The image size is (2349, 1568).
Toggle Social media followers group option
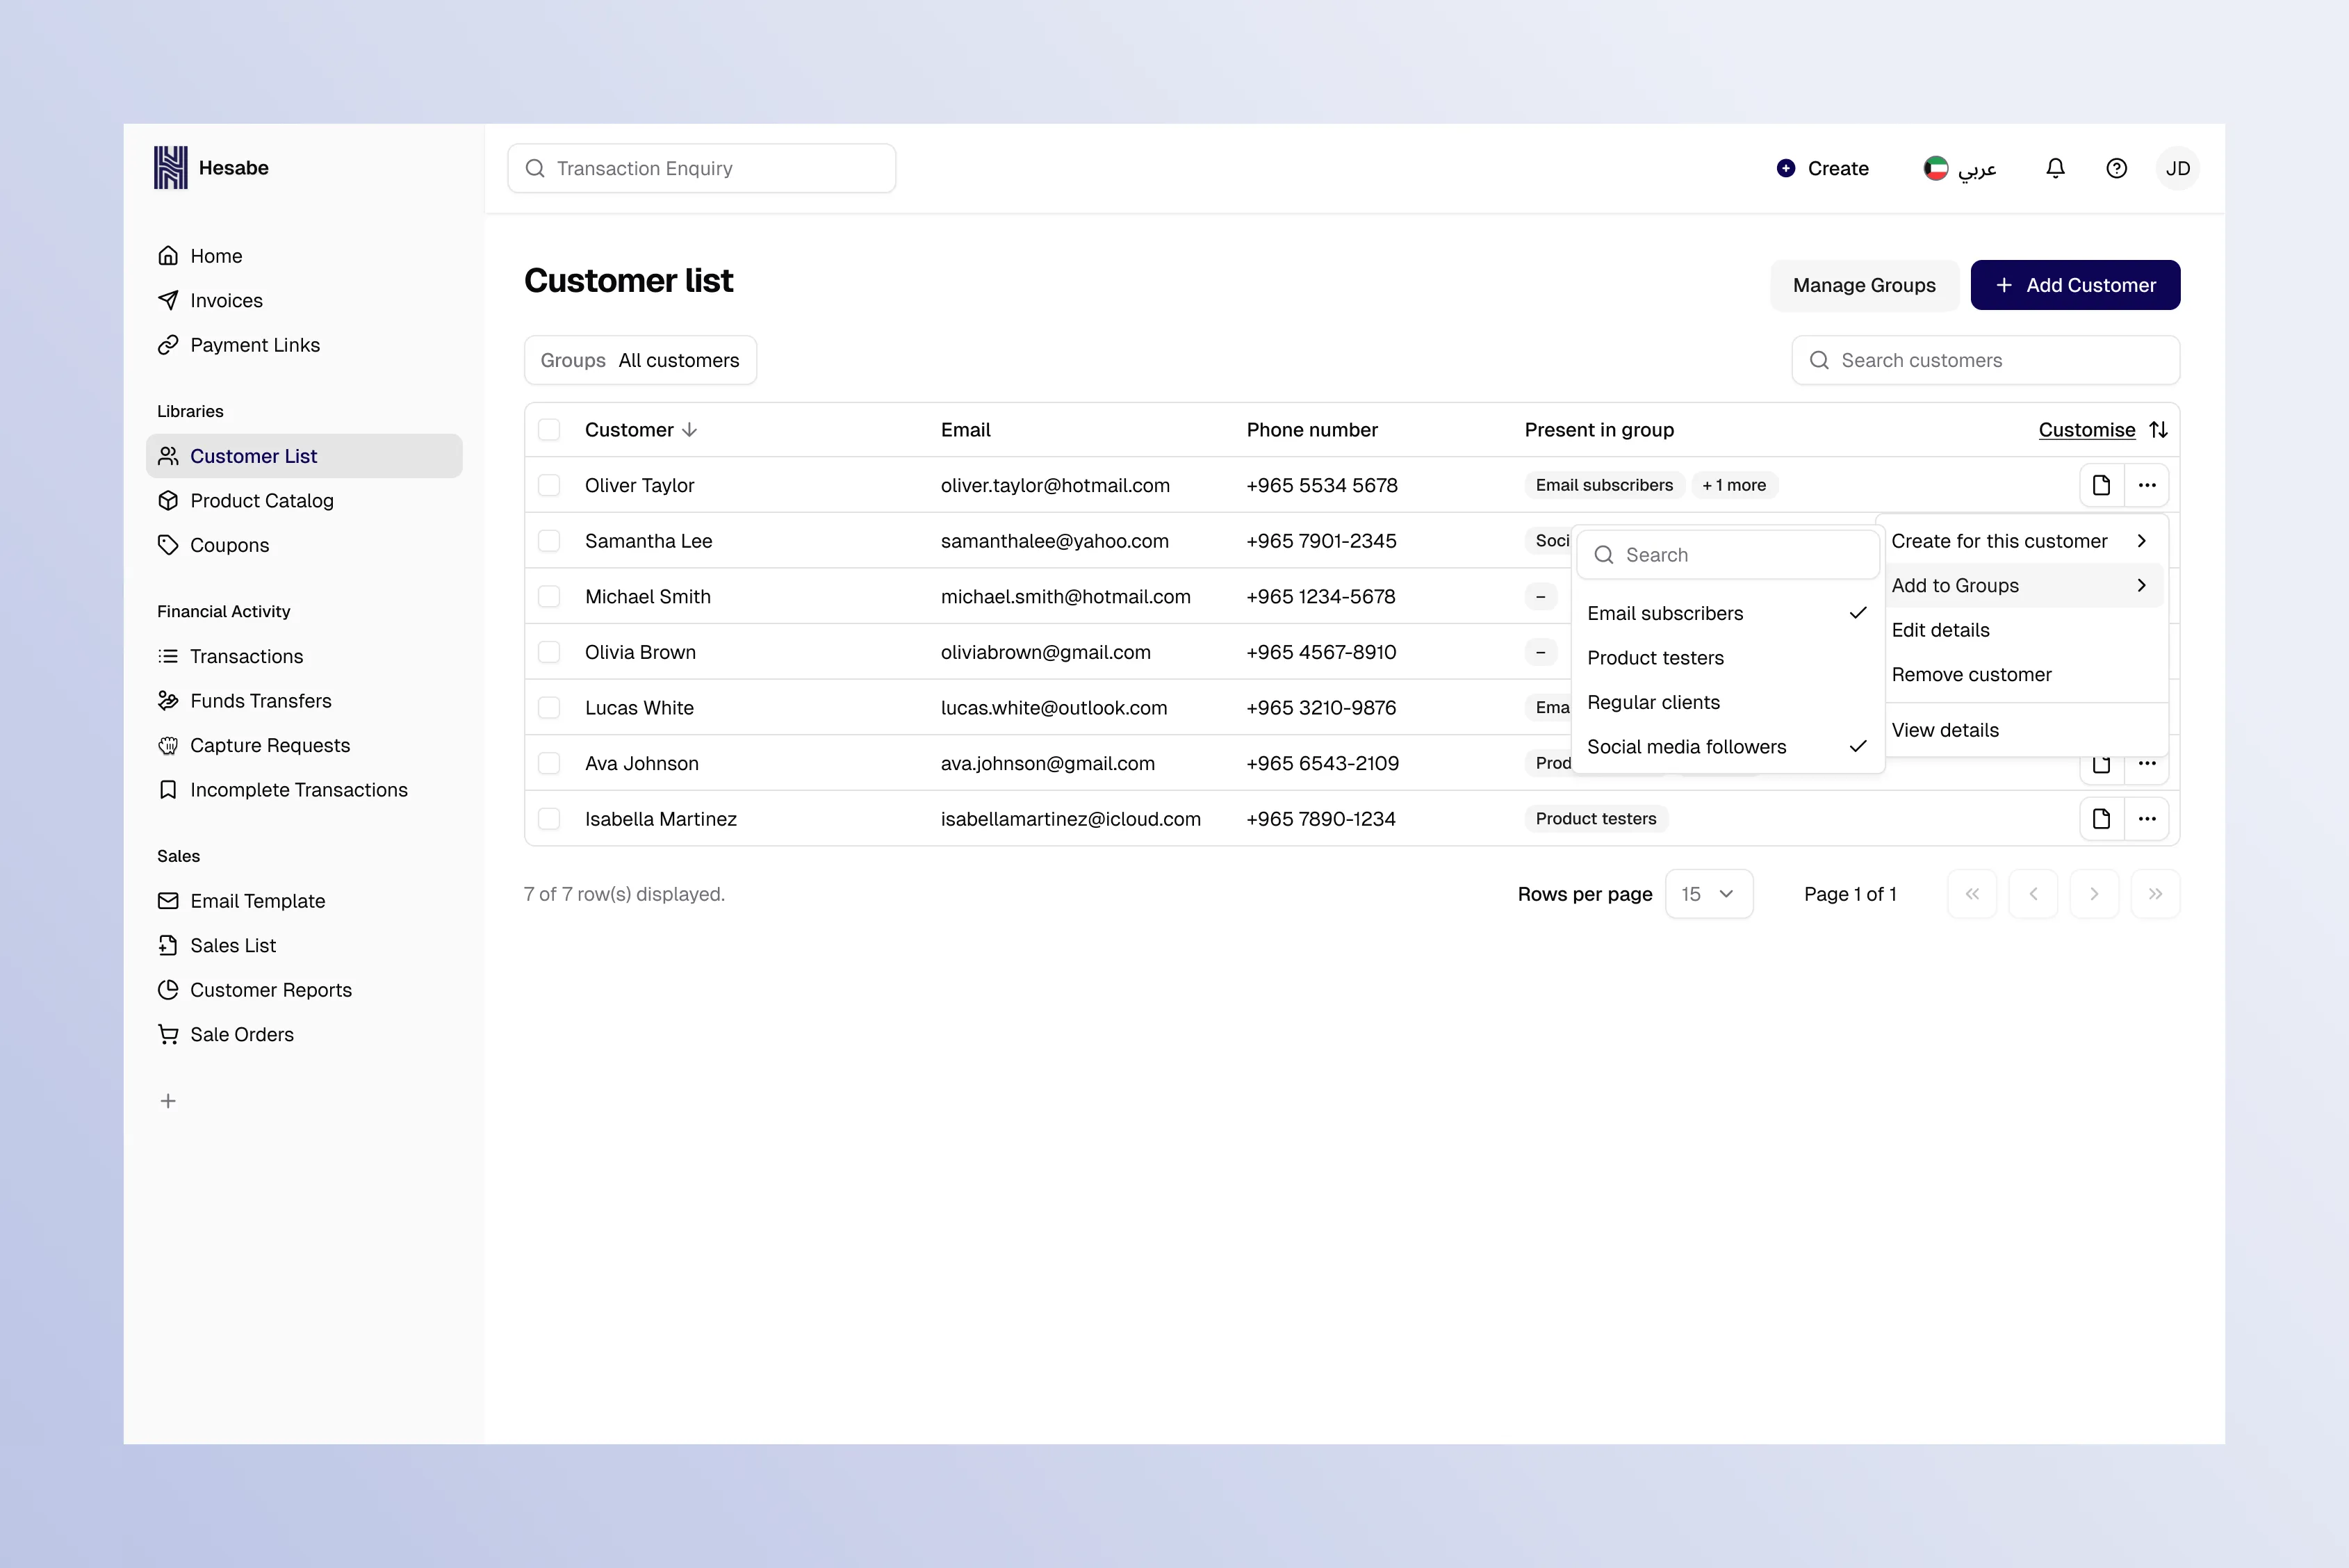[1727, 747]
